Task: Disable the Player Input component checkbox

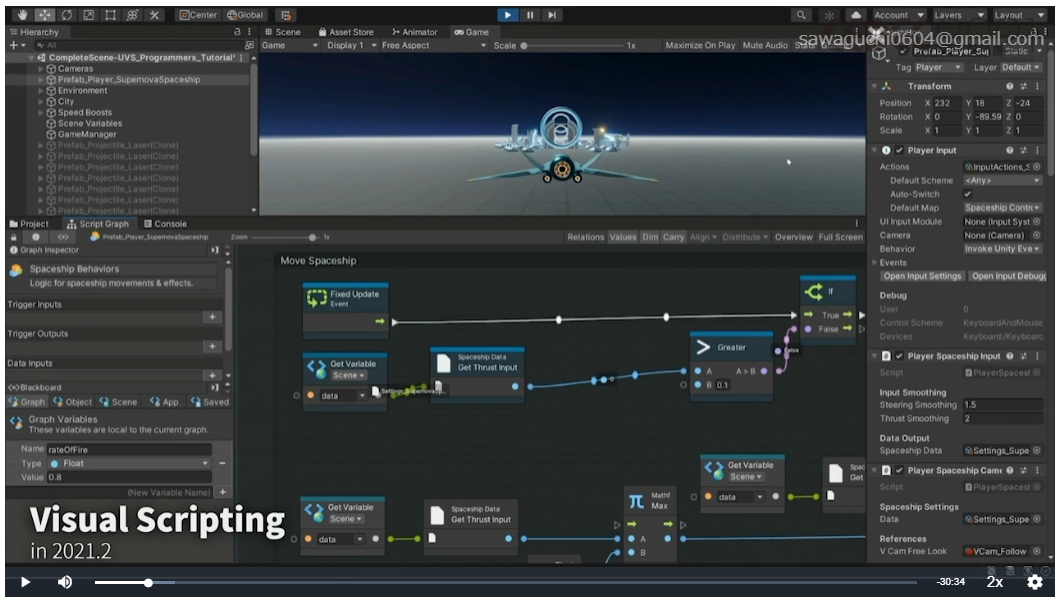Action: point(899,151)
